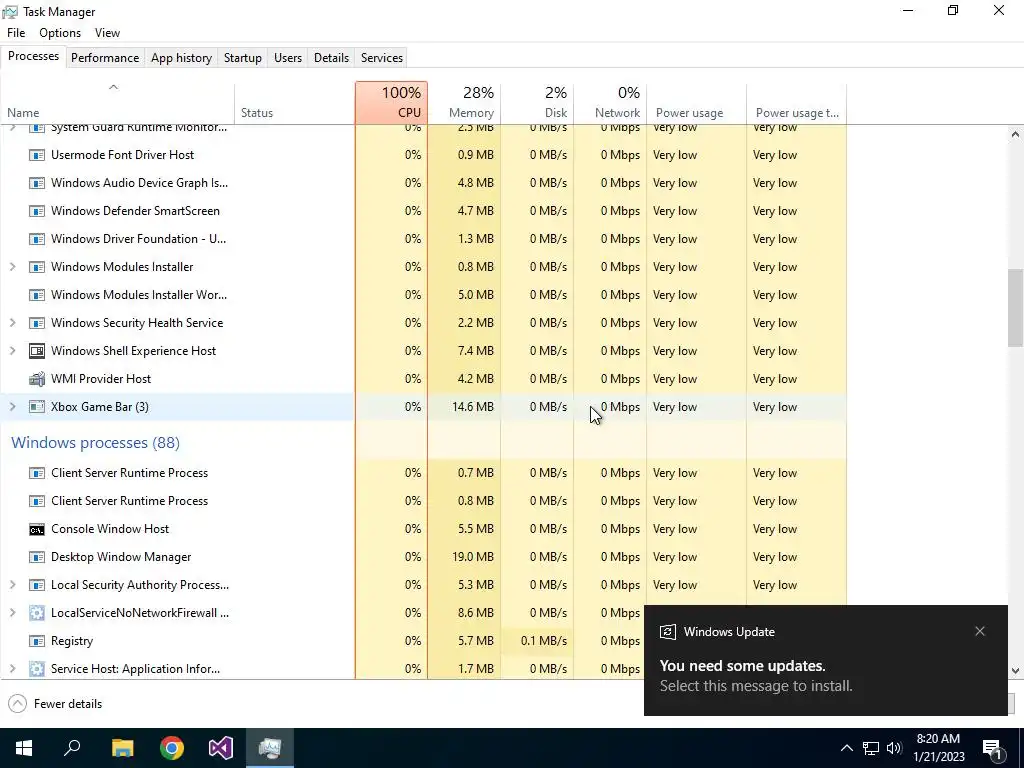Sort processes by CPU column
Screen dimensions: 1024x768
click(x=391, y=103)
